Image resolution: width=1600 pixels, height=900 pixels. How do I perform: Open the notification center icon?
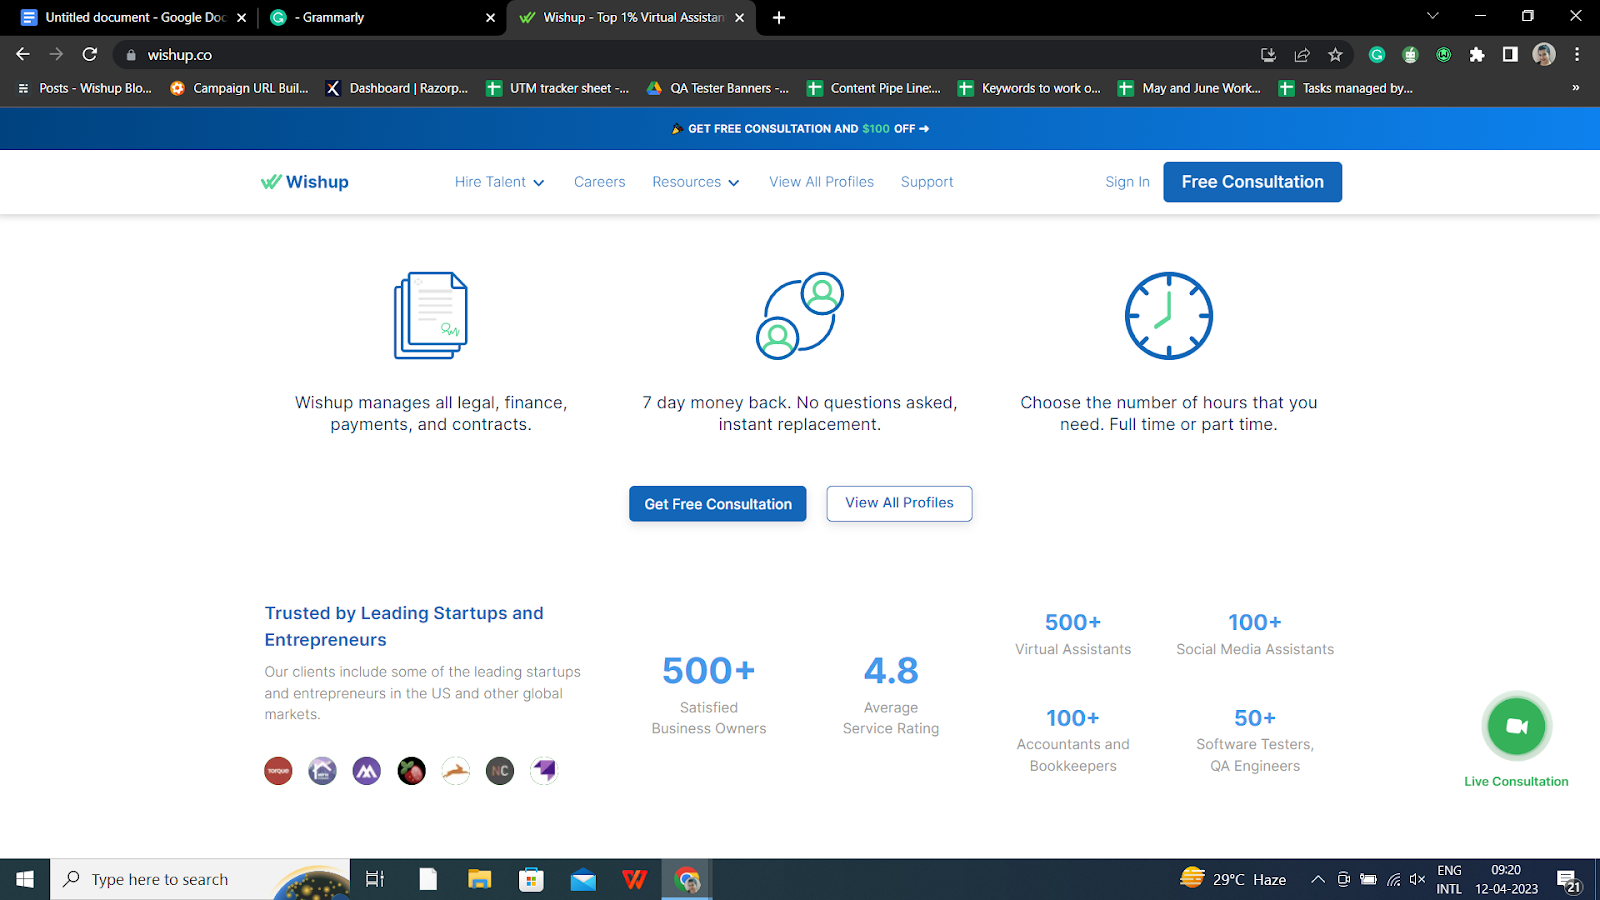(1568, 880)
